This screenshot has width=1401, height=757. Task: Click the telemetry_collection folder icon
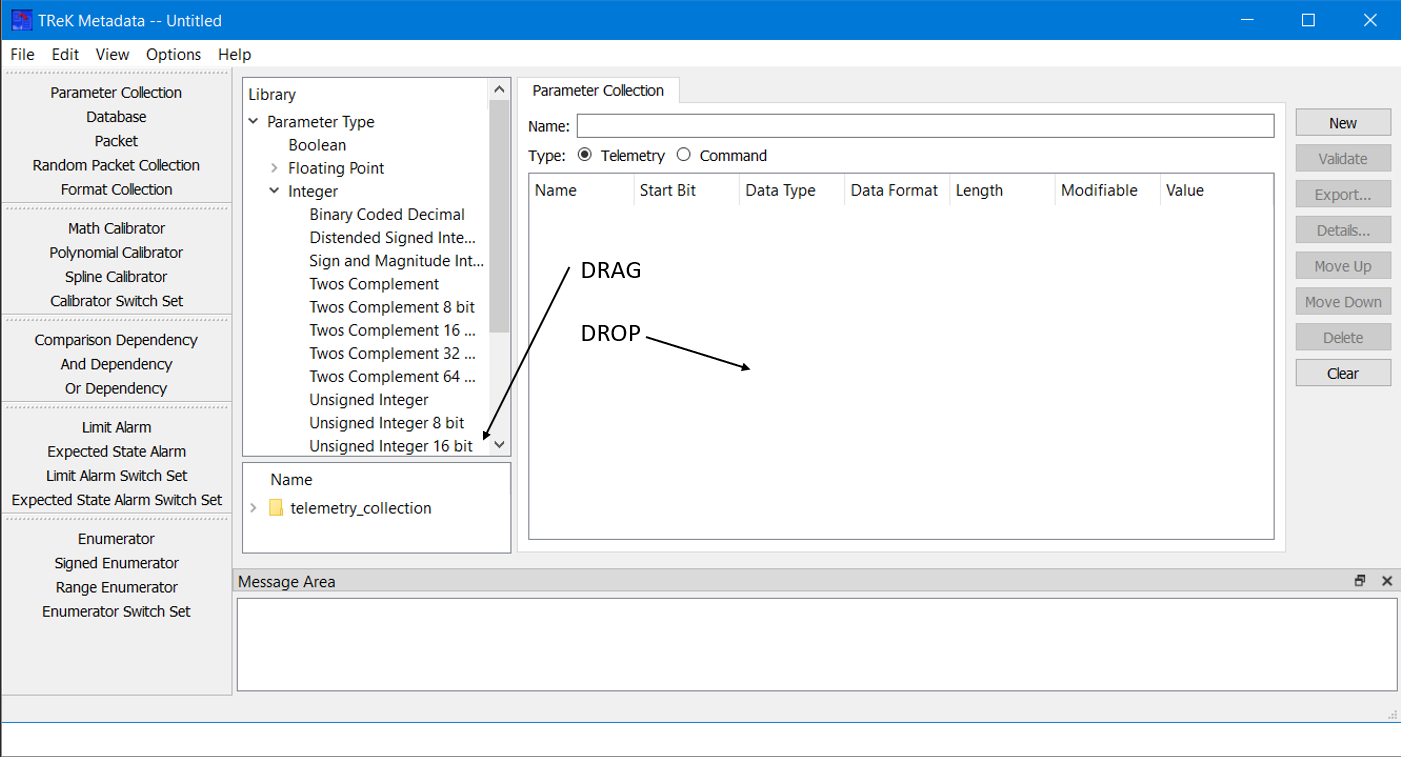coord(277,508)
